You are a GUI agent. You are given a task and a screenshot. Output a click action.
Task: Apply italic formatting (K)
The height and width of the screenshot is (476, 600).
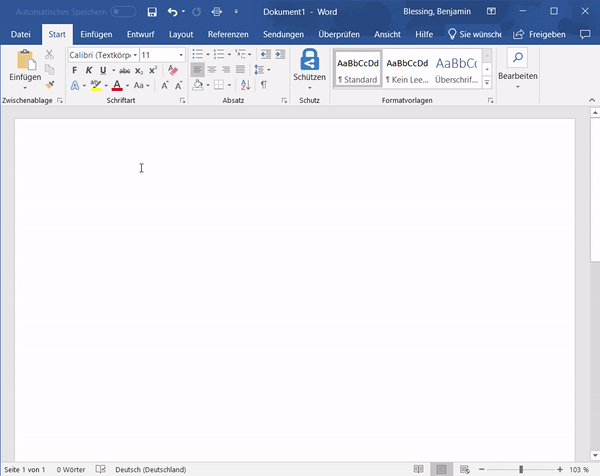[x=89, y=71]
